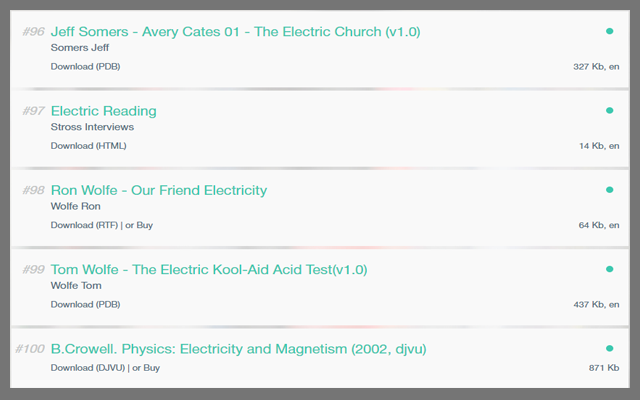Click green dot next to Our Friend Electricity
640x400 pixels.
pyautogui.click(x=609, y=190)
